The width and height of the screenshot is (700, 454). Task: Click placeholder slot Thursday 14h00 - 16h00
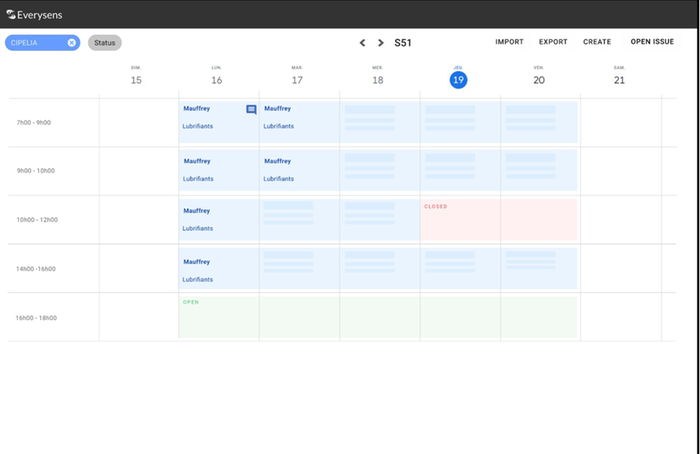pyautogui.click(x=460, y=268)
